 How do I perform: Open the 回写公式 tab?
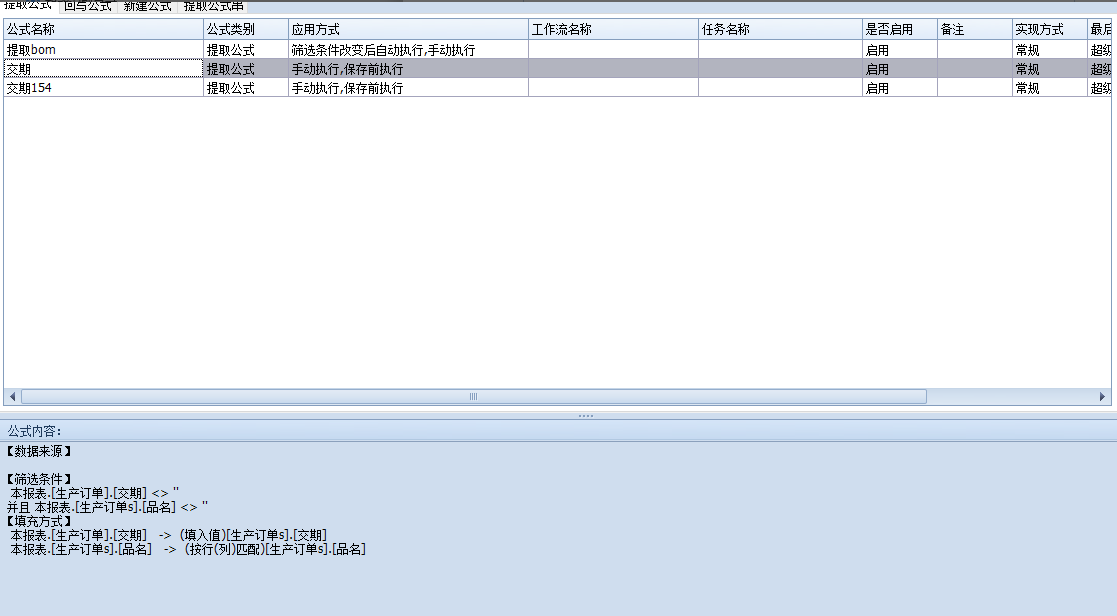[87, 6]
